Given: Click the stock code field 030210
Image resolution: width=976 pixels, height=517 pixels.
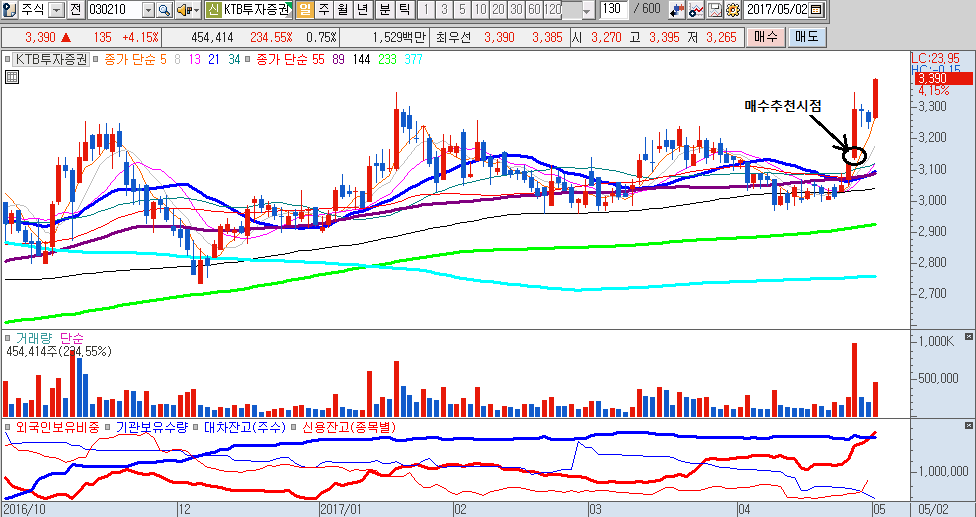Looking at the screenshot, I should pos(115,10).
